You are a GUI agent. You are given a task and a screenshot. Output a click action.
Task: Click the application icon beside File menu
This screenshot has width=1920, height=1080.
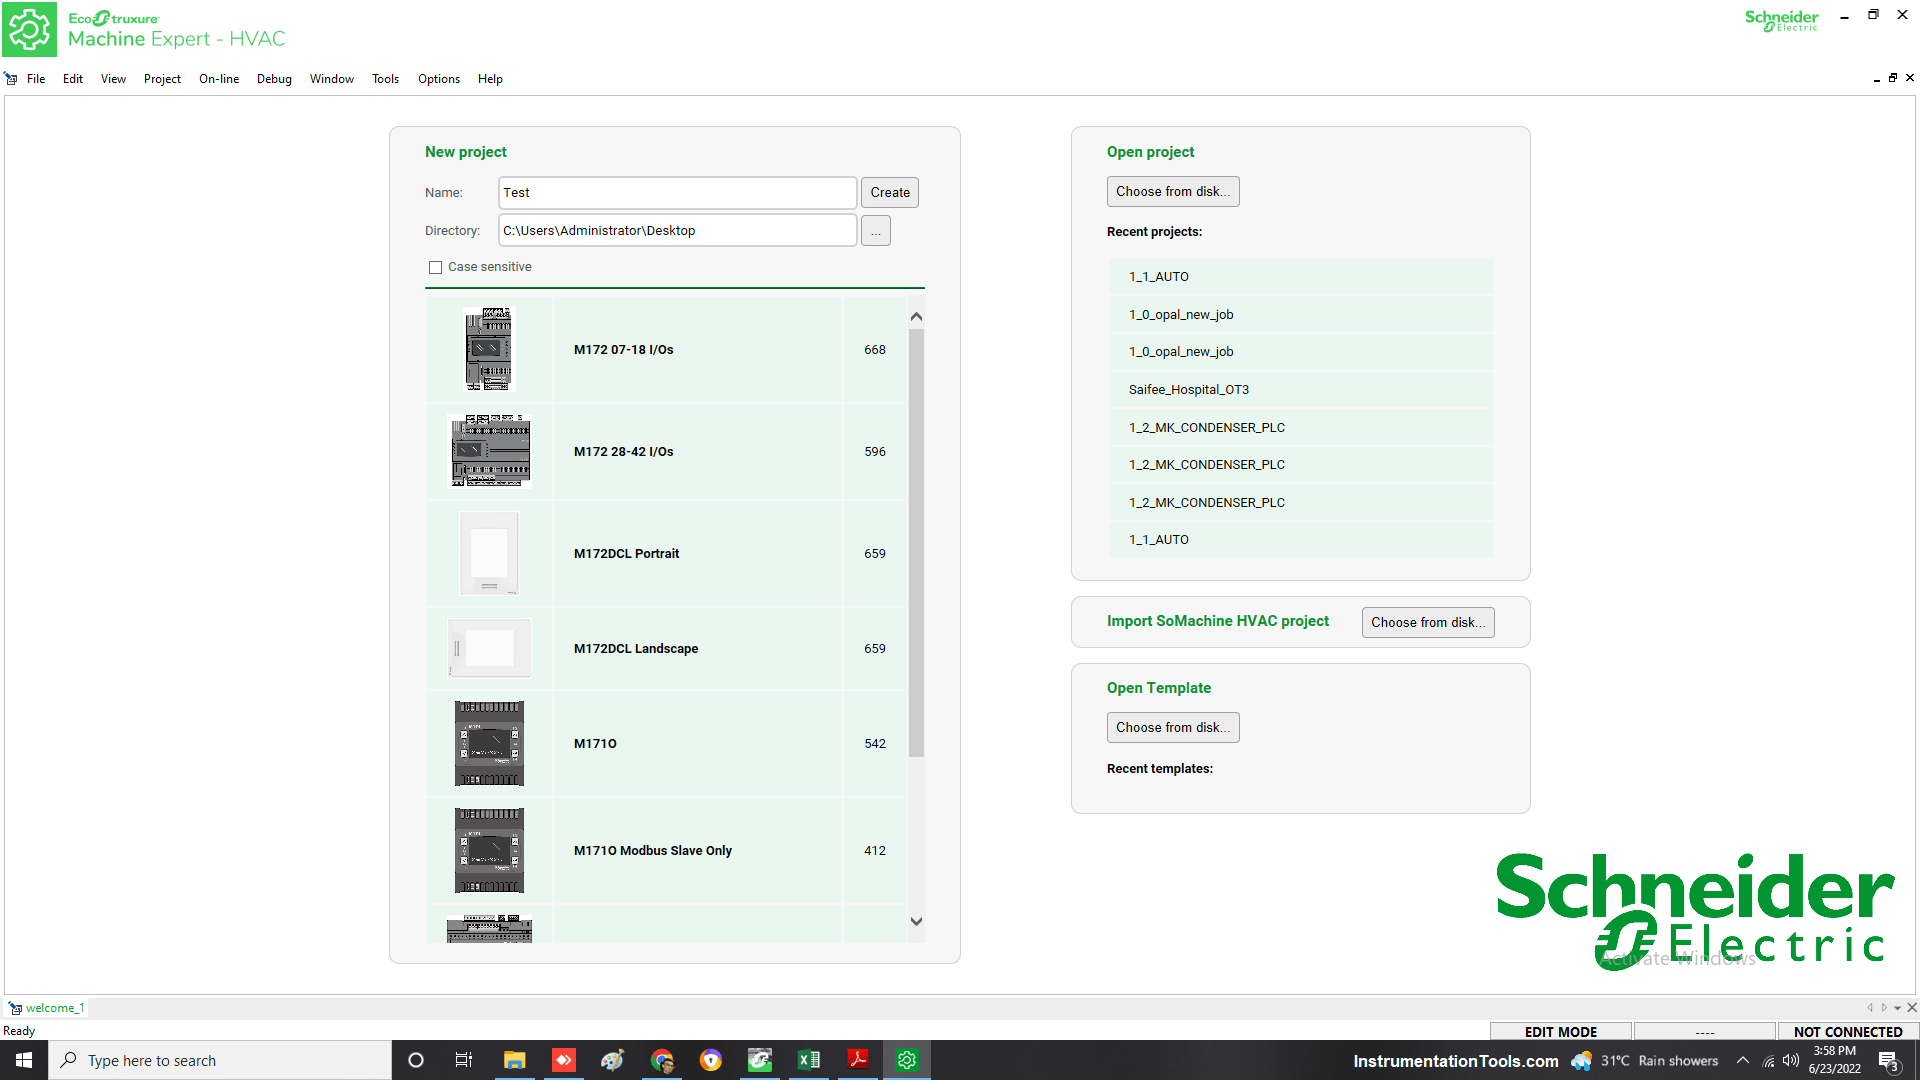pyautogui.click(x=11, y=79)
